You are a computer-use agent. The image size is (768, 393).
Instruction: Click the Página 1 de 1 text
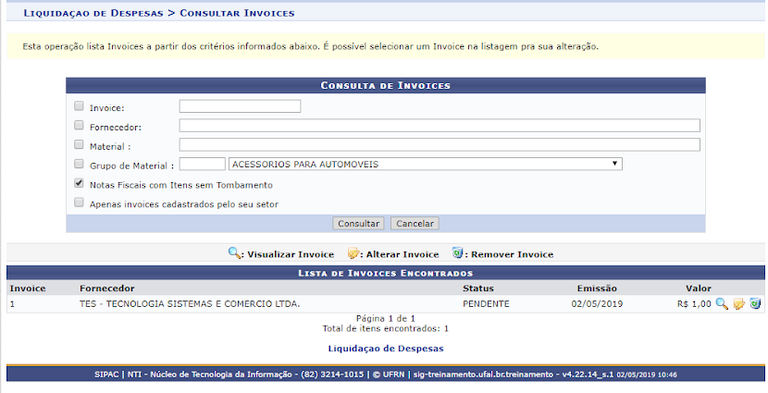tap(385, 318)
